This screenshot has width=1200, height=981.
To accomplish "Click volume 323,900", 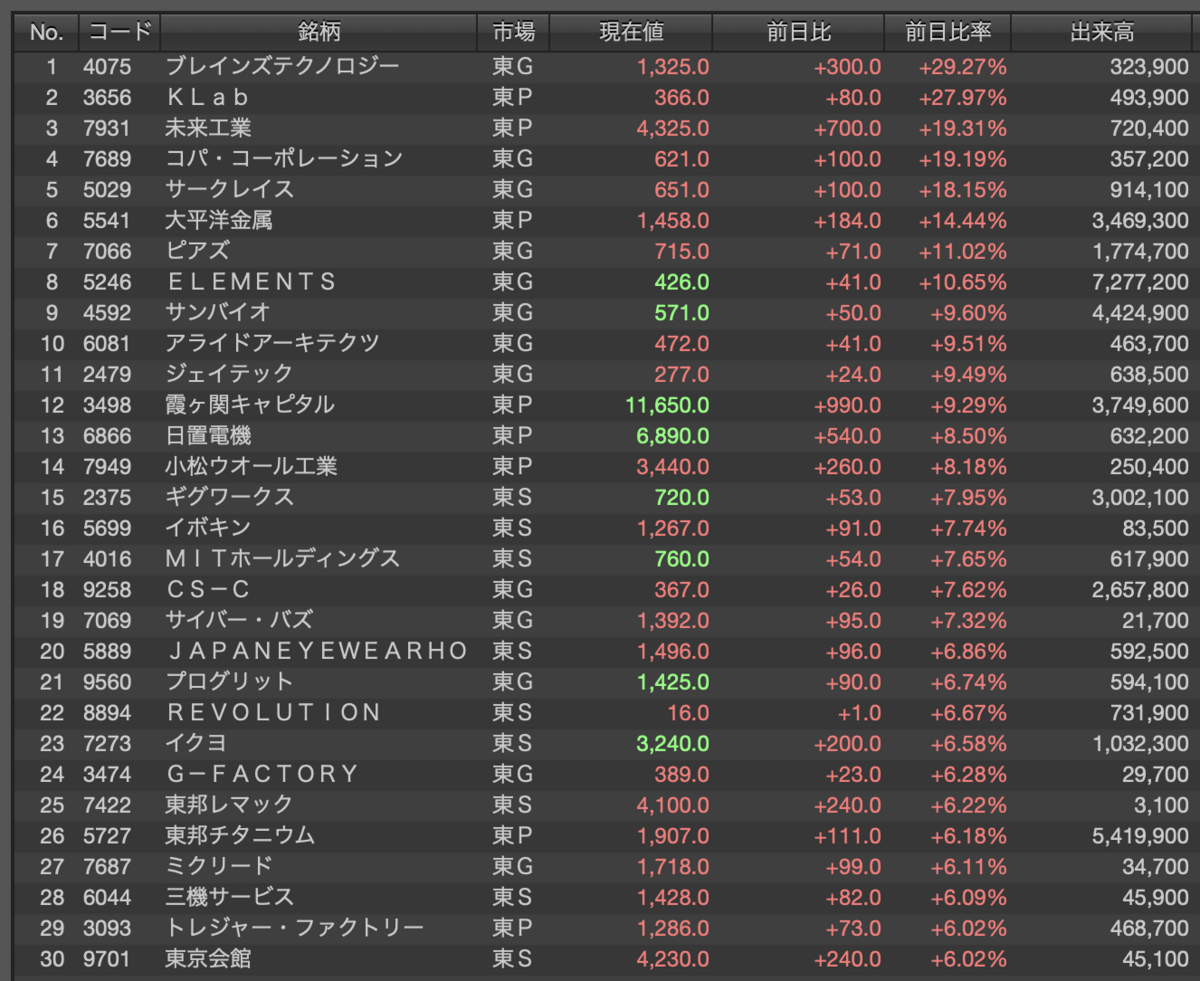I will coord(1149,67).
